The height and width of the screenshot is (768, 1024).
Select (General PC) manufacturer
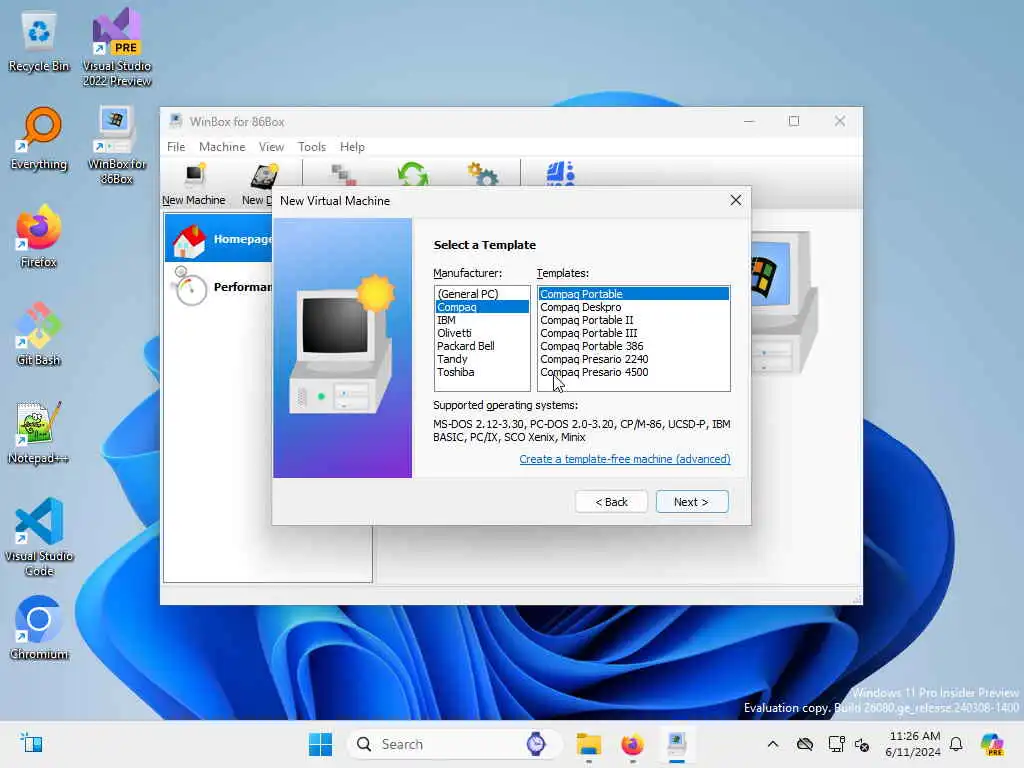[x=482, y=294]
